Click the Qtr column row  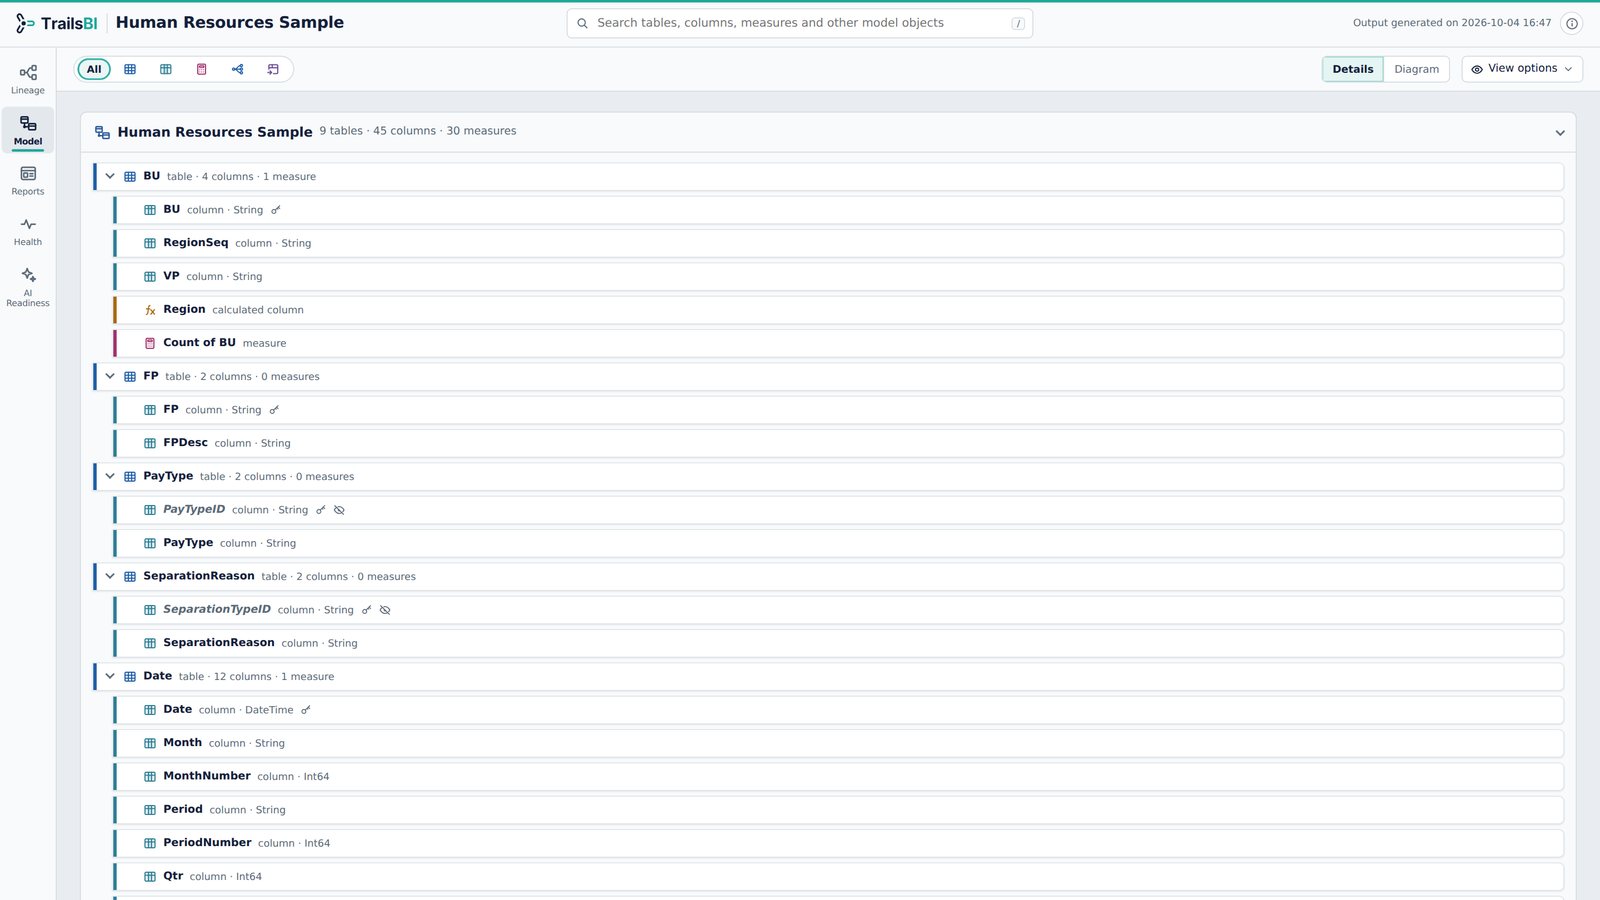click(839, 876)
